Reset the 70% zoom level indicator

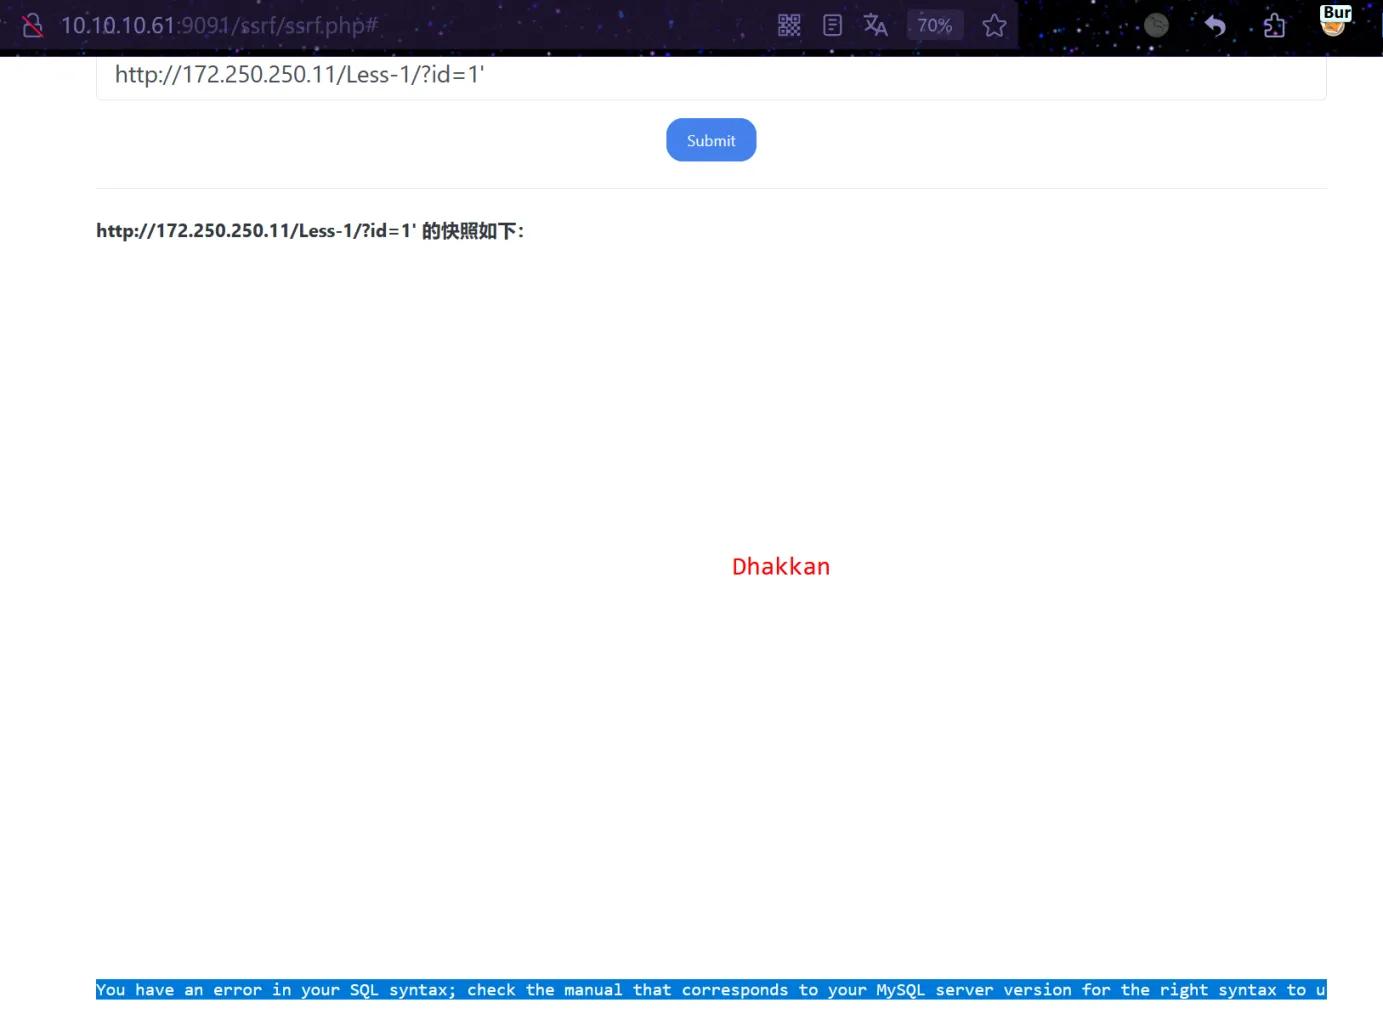coord(935,25)
